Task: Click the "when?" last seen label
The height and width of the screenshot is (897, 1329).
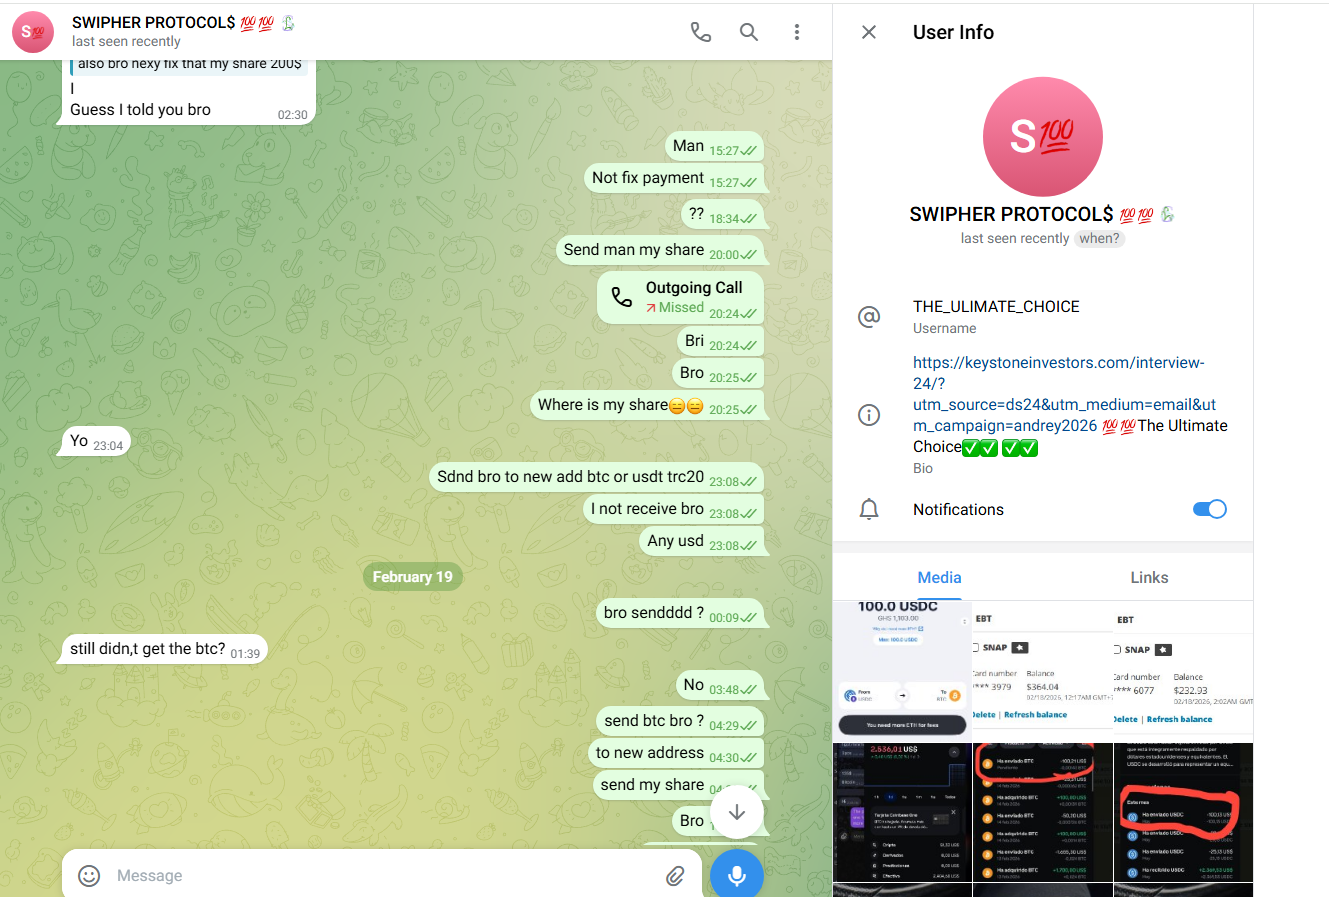Action: click(1099, 238)
